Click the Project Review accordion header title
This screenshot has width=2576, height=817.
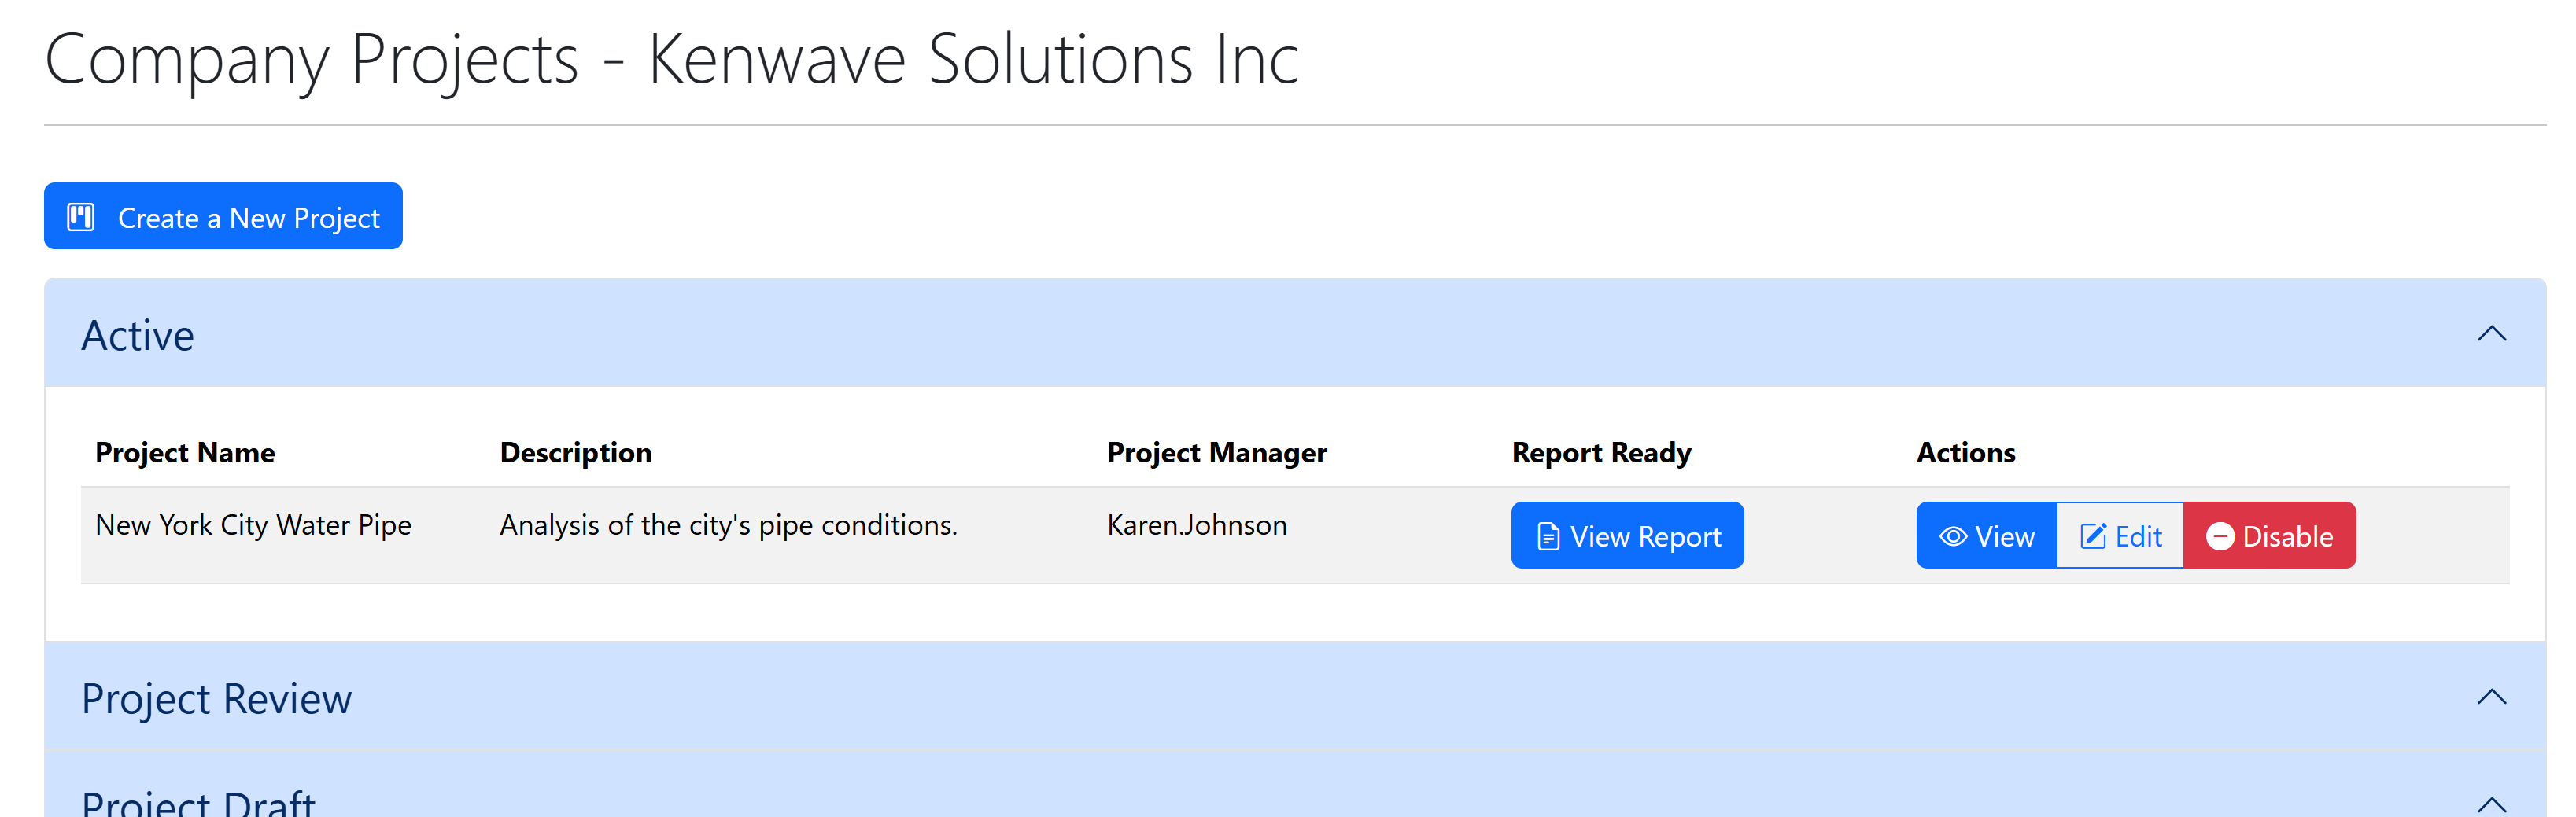(x=216, y=699)
